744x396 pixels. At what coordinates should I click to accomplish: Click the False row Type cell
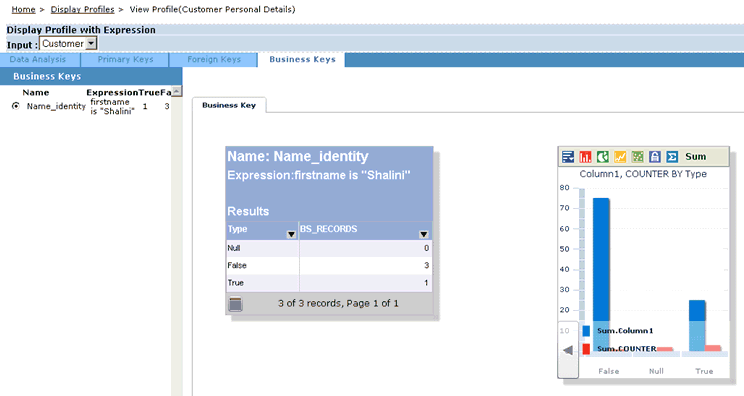(x=262, y=266)
